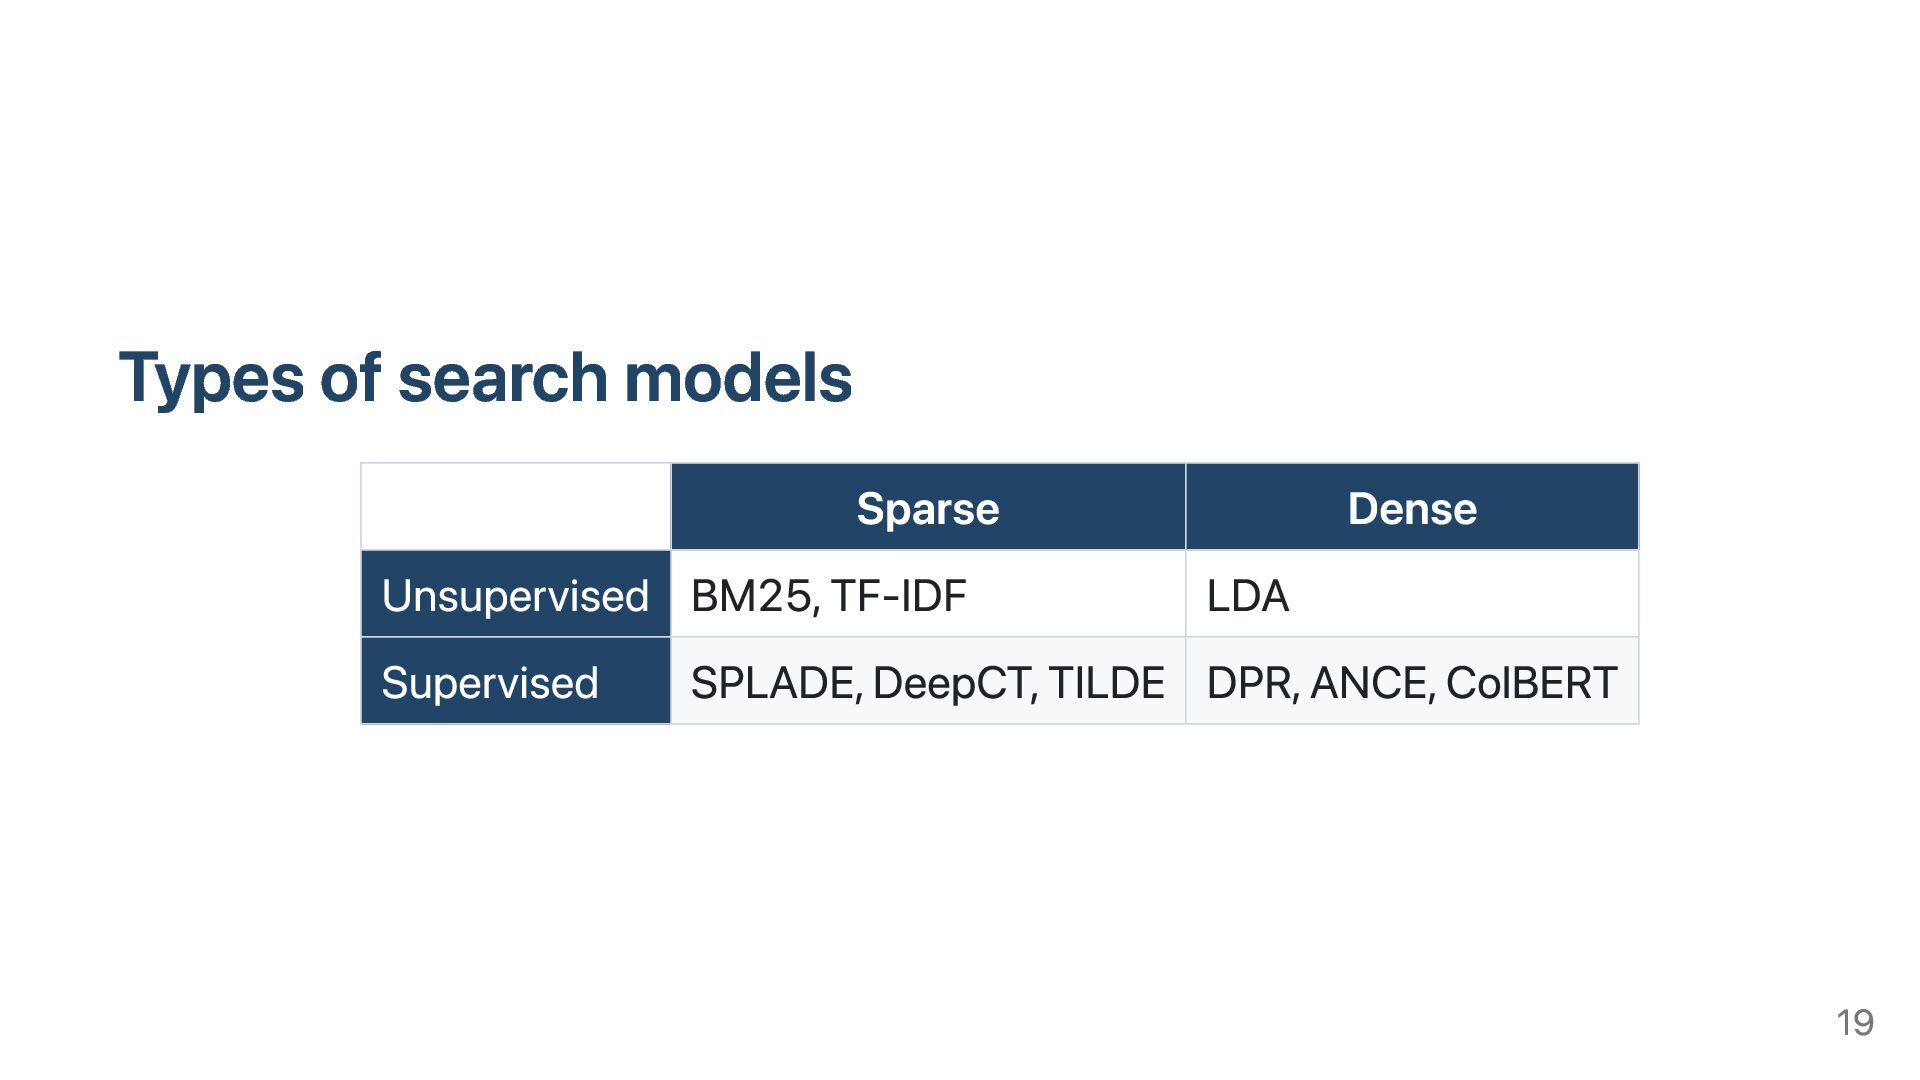1920x1080 pixels.
Task: Select the 'LDA' table cell
Action: 1412,594
